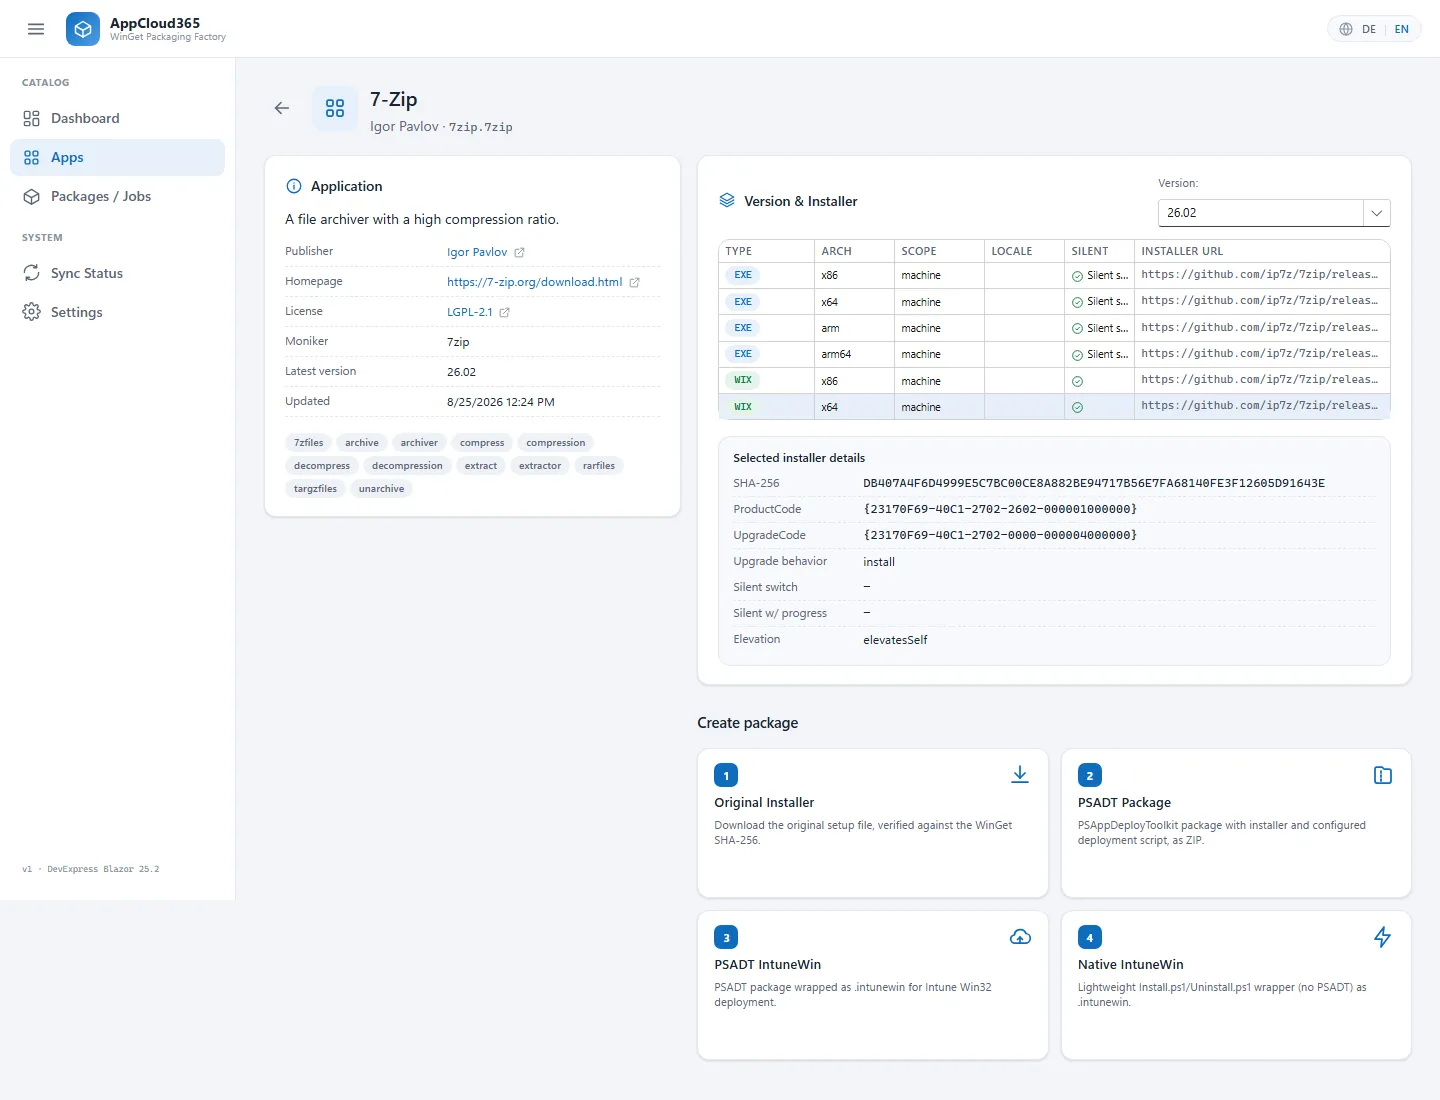Sort by the INSTALLER URL column header
The width and height of the screenshot is (1440, 1100).
tap(1262, 251)
